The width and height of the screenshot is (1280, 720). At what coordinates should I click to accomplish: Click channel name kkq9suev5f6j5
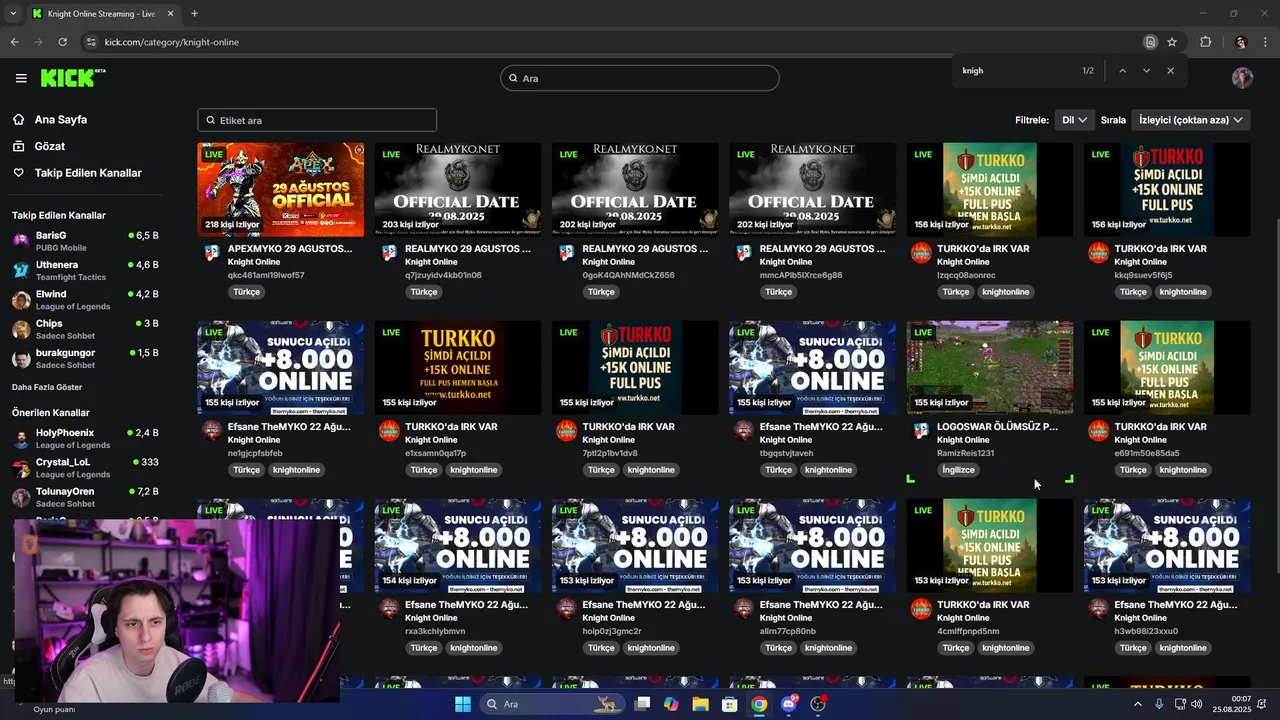[1143, 275]
